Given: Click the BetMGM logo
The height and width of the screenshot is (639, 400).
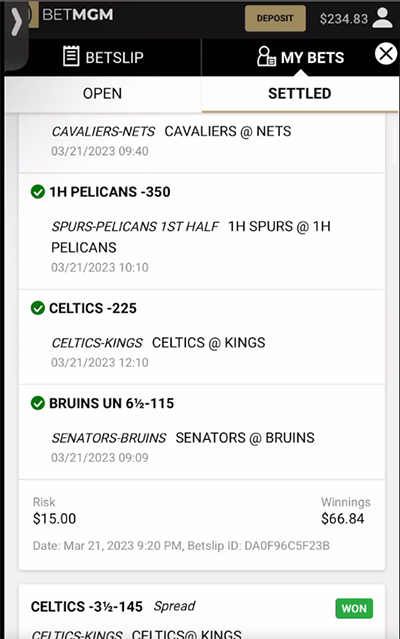Looking at the screenshot, I should 77,15.
